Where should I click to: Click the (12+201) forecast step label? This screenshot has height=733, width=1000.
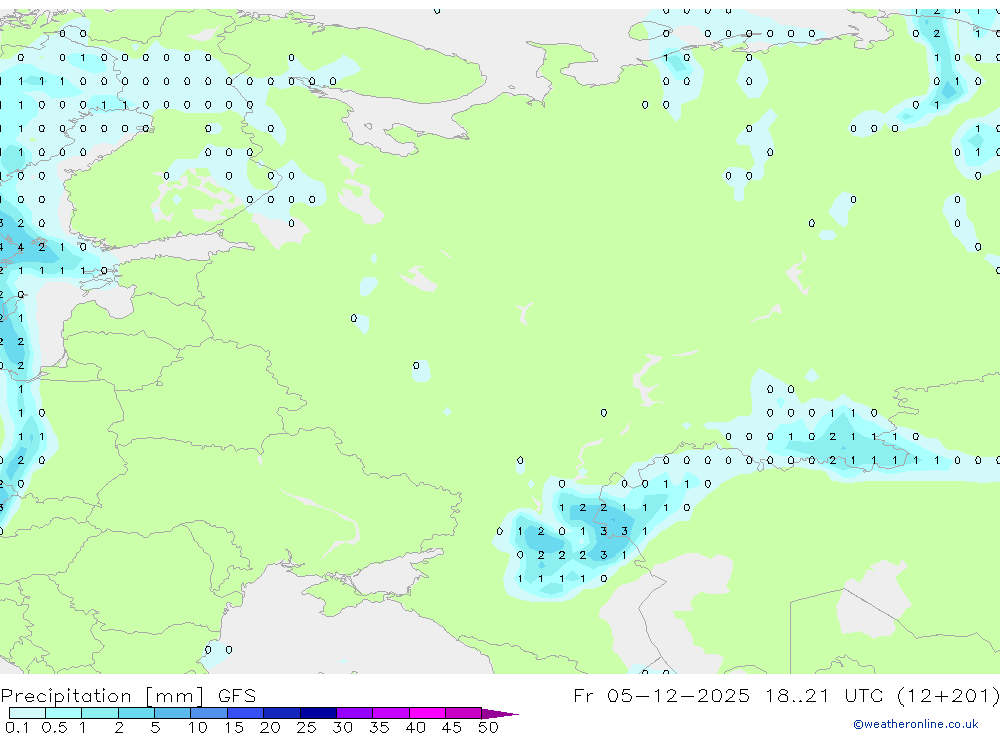pos(948,695)
